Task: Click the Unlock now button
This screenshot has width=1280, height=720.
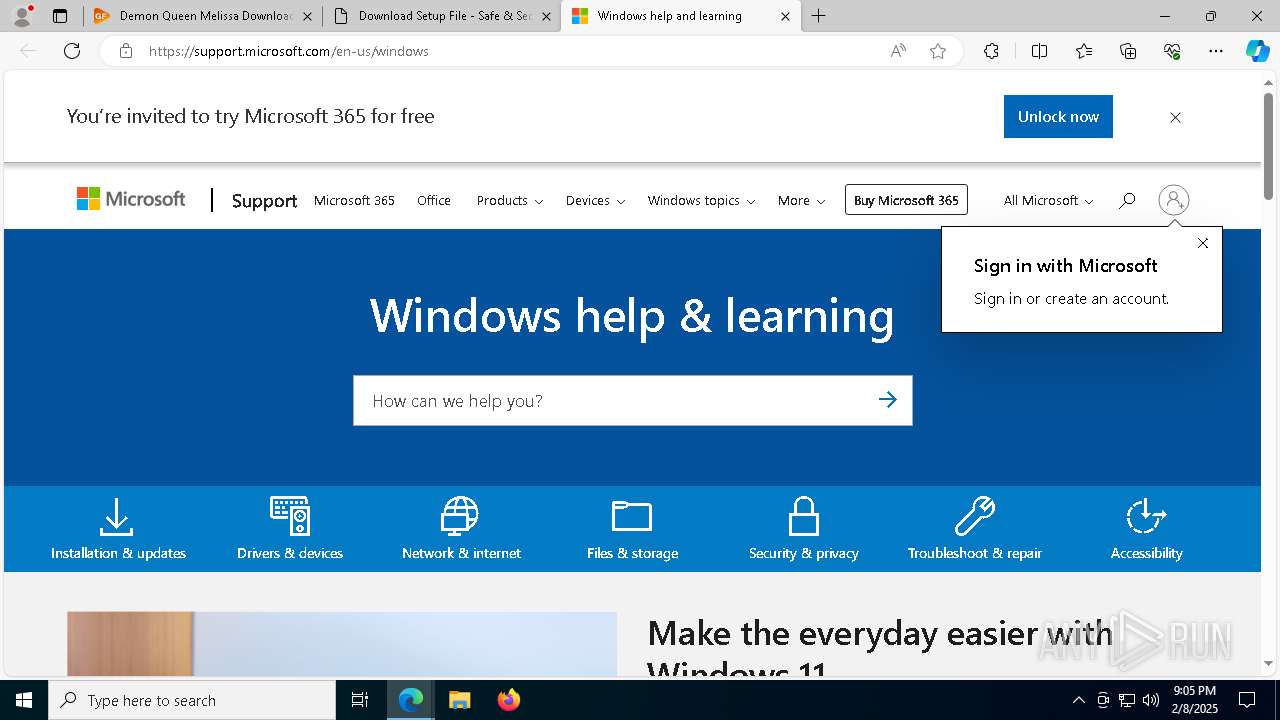Action: pos(1058,116)
